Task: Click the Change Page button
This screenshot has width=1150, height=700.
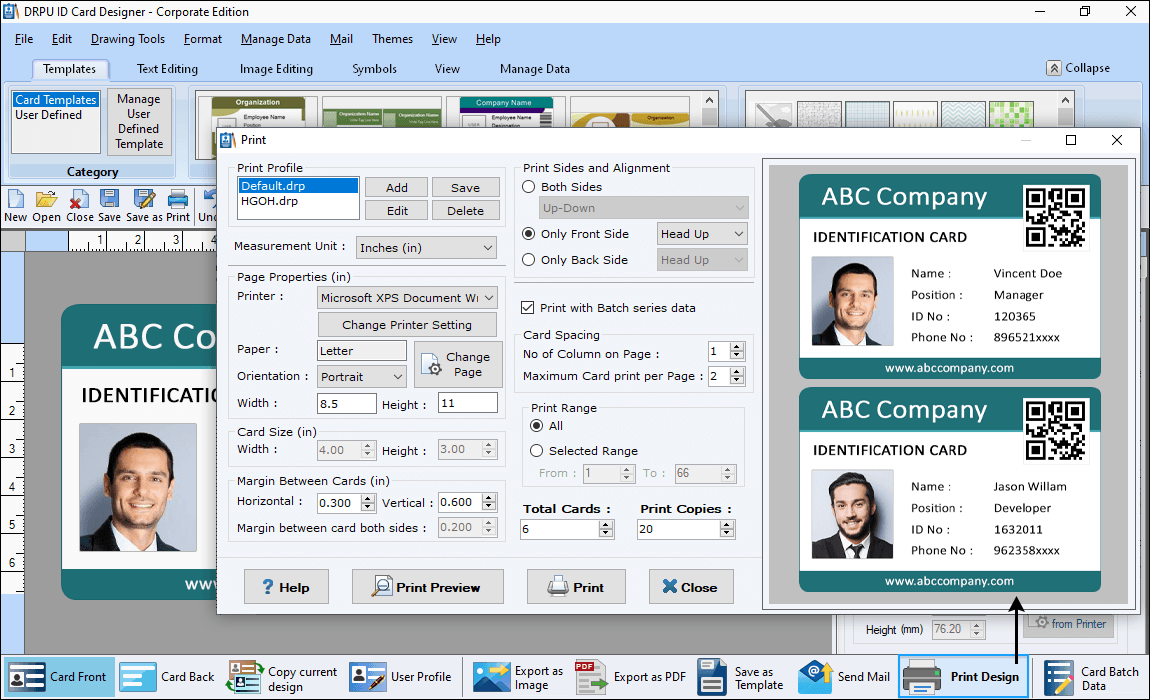Action: pyautogui.click(x=458, y=364)
